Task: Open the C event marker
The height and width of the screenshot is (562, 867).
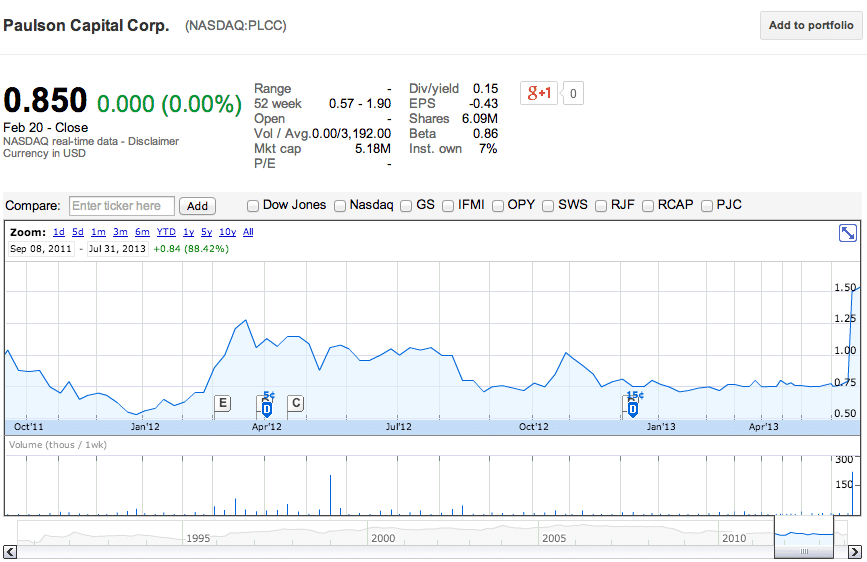Action: [296, 403]
